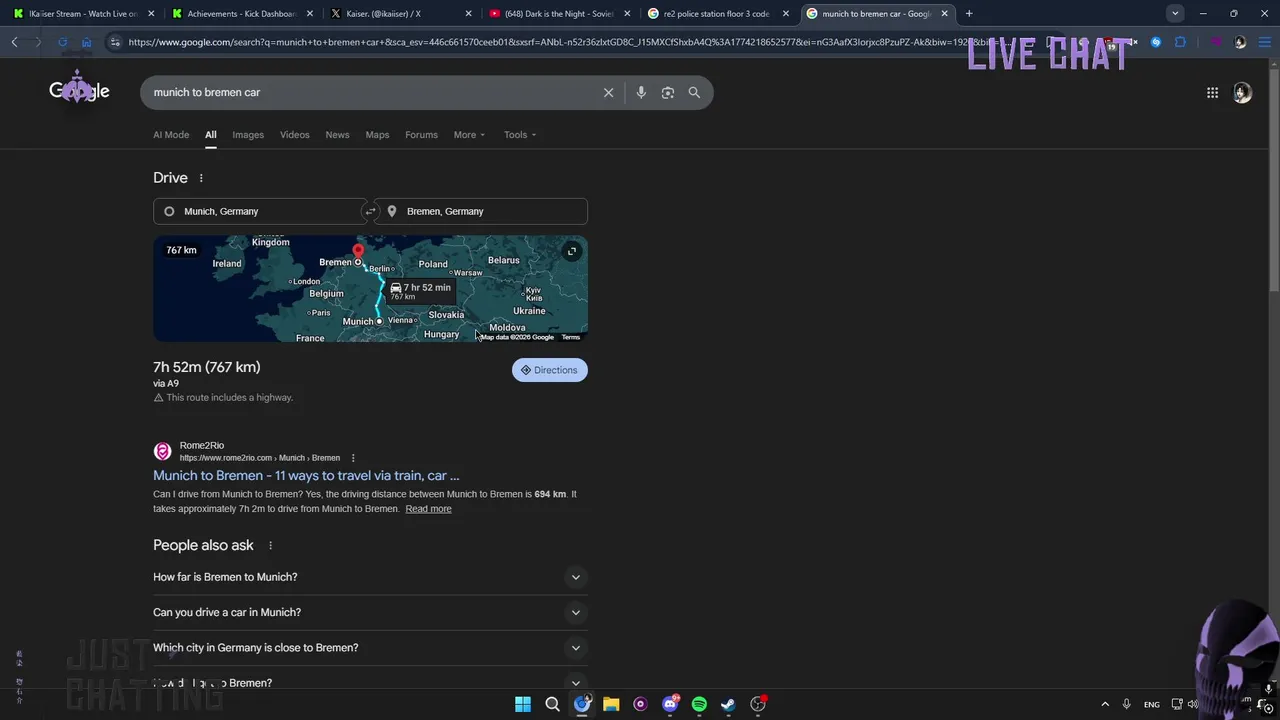Open File Explorer from taskbar
The image size is (1280, 720).
[611, 704]
